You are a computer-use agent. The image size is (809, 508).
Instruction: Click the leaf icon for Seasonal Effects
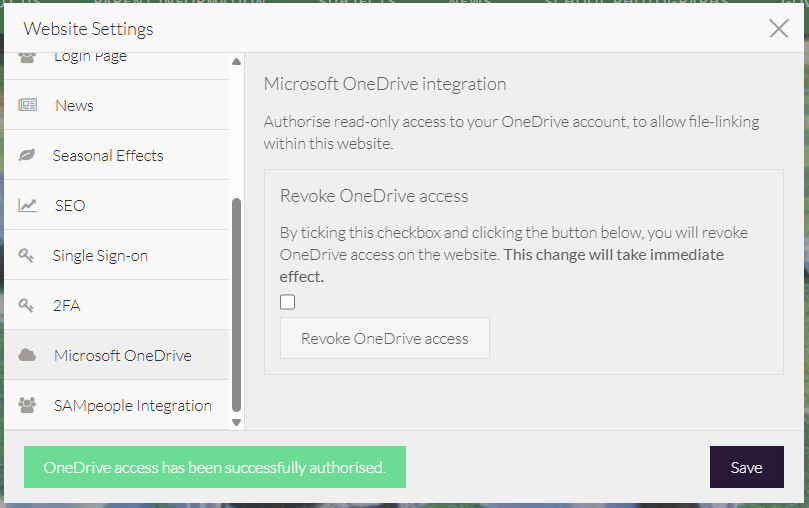coord(28,155)
